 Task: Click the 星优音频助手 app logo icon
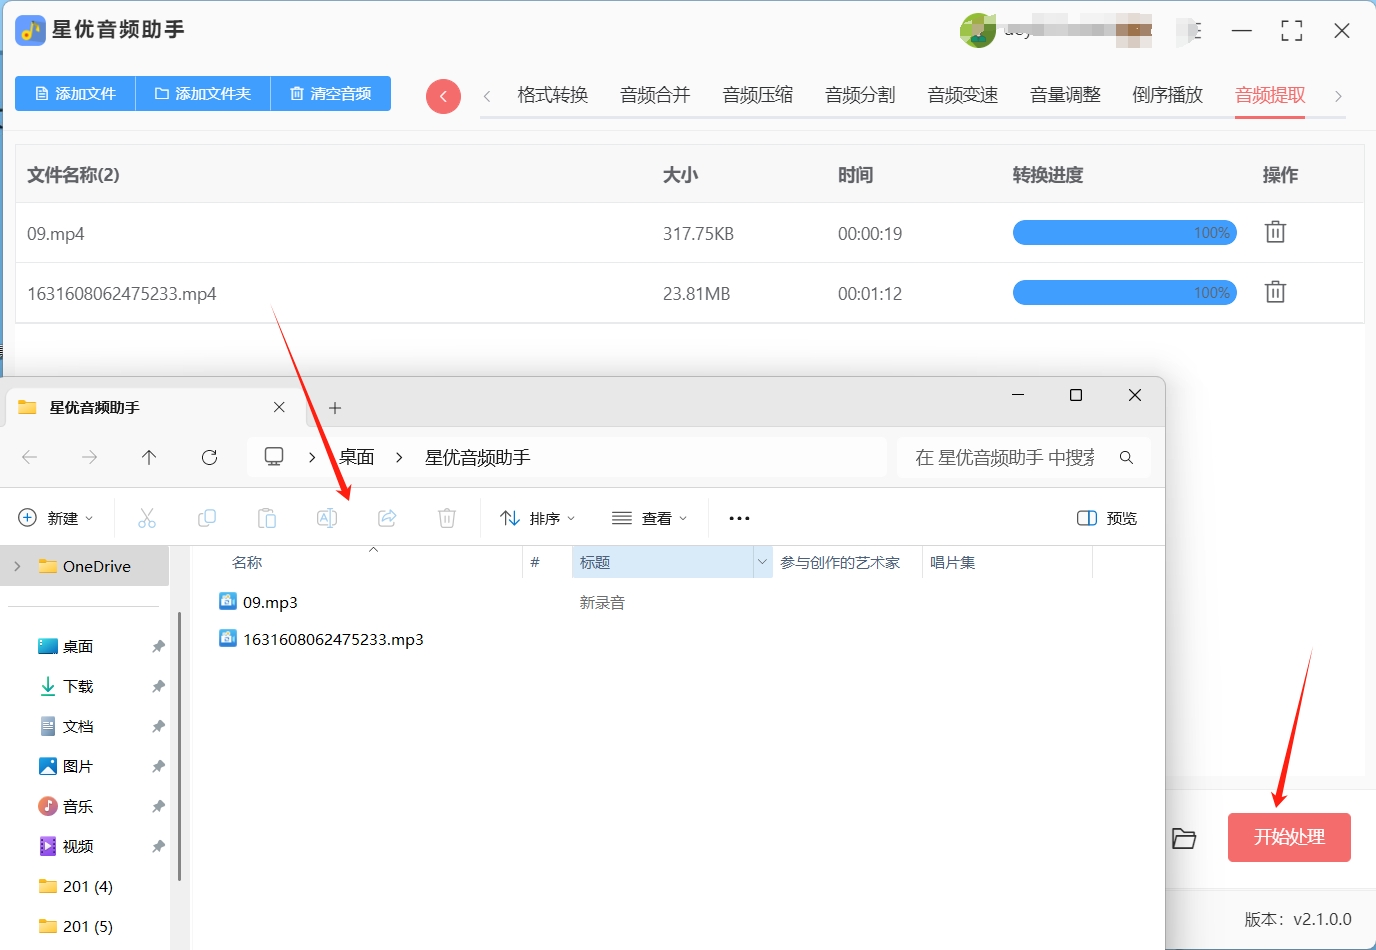(x=30, y=30)
